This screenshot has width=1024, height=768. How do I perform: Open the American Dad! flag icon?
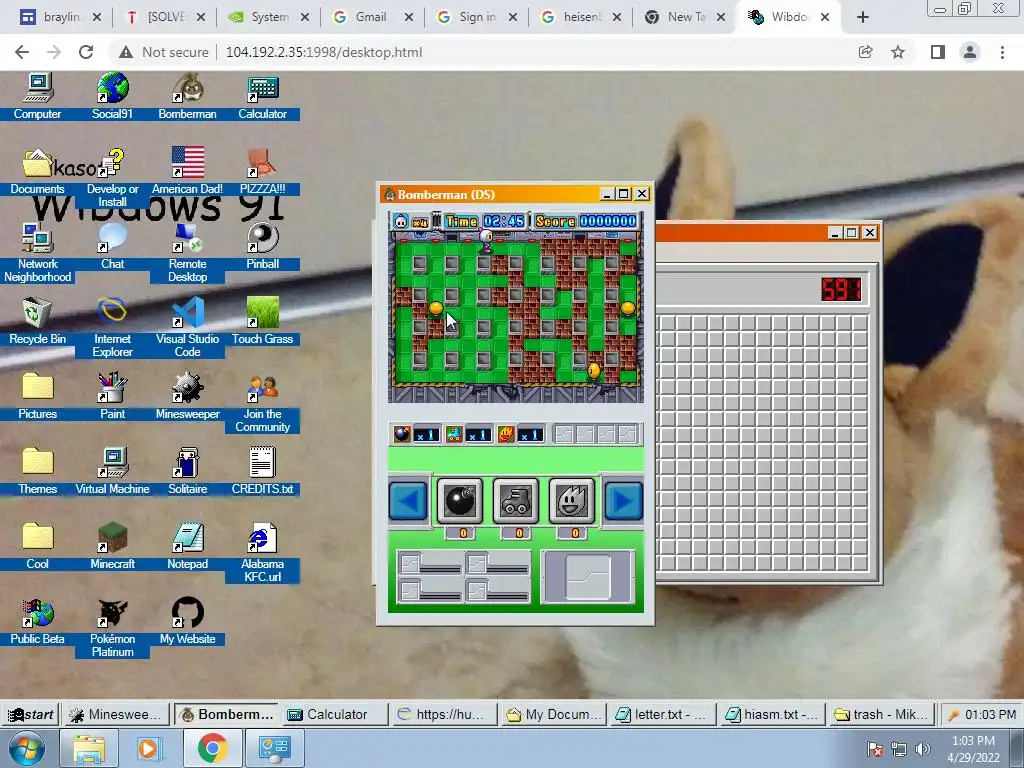(x=187, y=163)
